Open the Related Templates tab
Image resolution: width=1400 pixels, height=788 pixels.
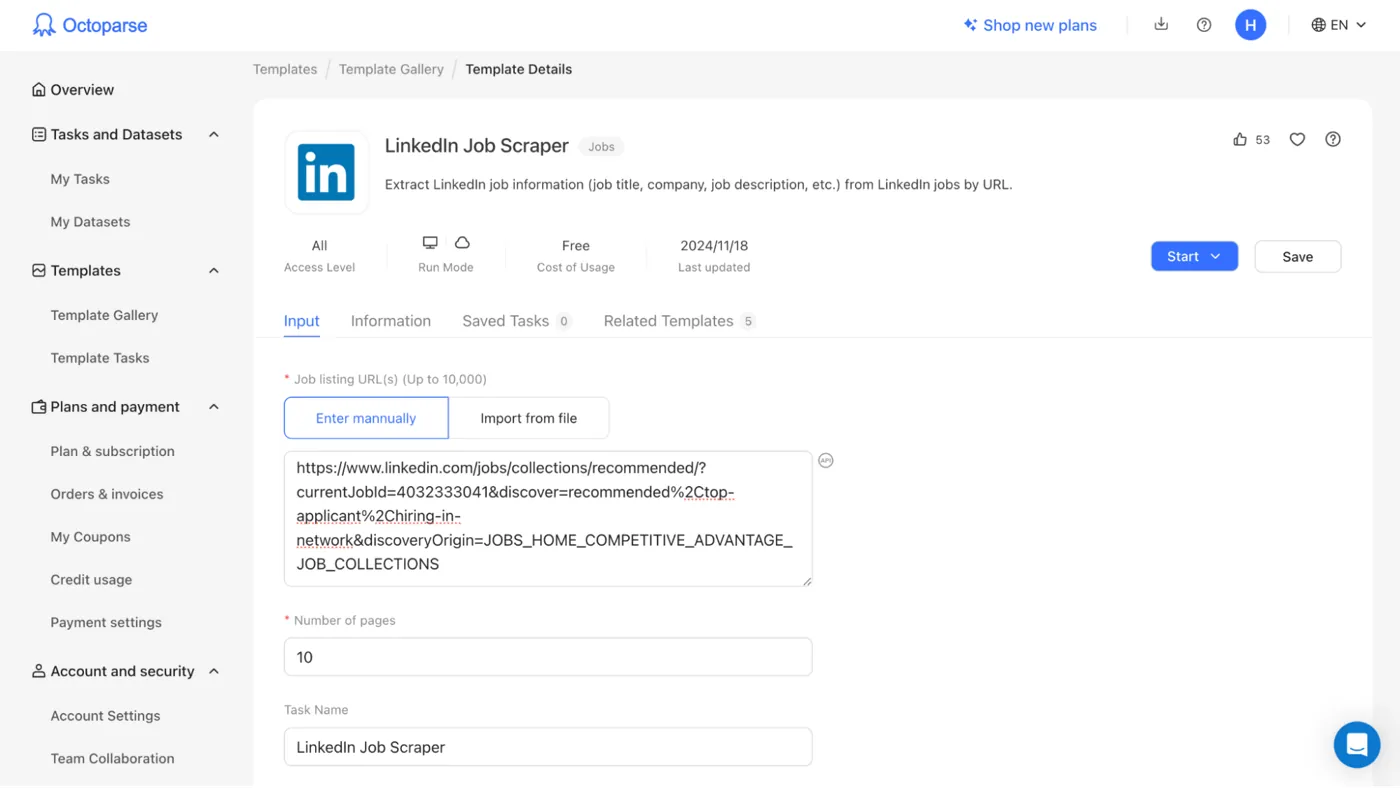coord(679,321)
